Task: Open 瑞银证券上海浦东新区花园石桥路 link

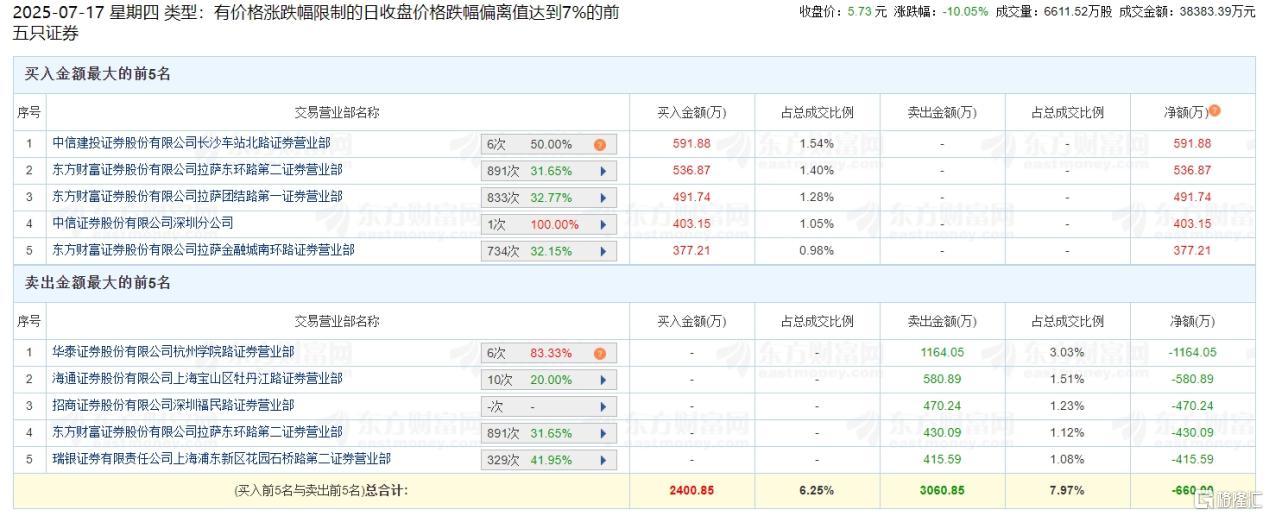Action: (x=221, y=459)
